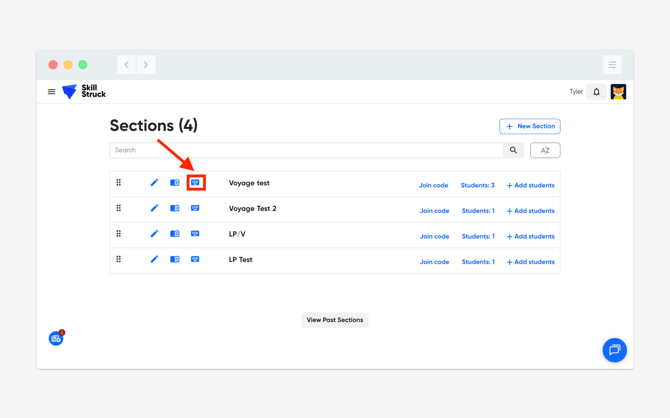Edit the Voyage Test 2 section with pencil
670x418 pixels.
click(154, 209)
